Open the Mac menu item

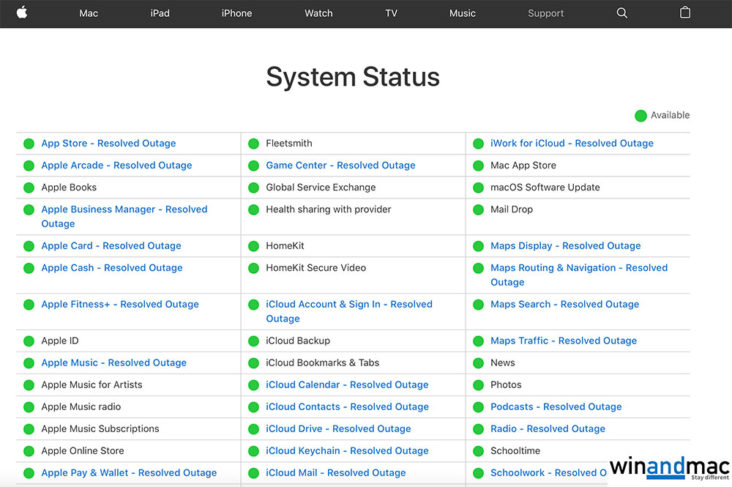point(89,13)
